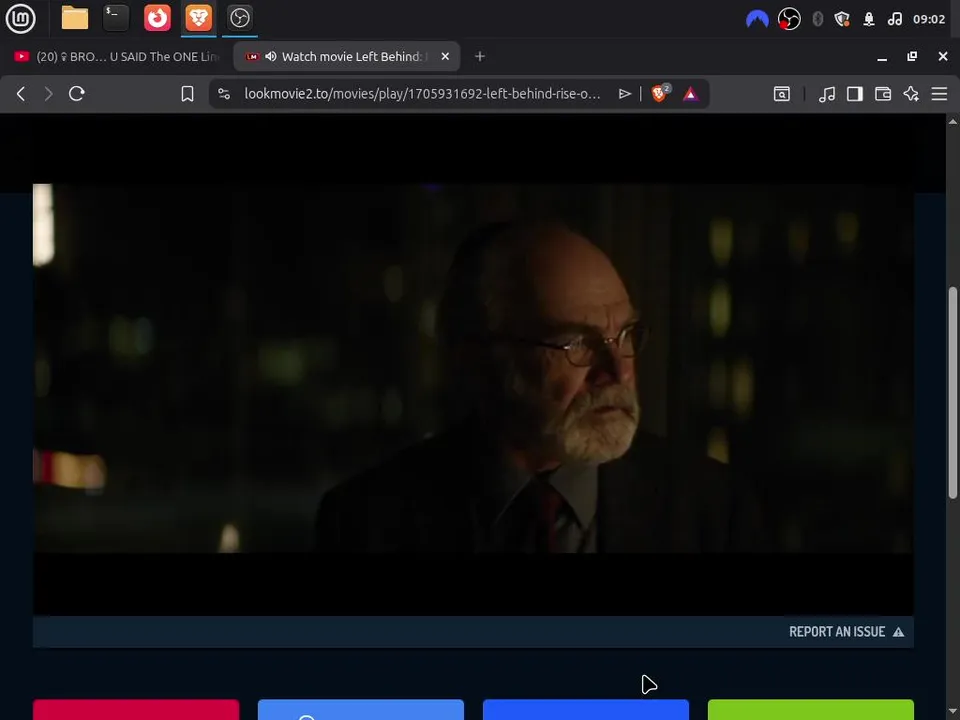Close the 'Watch movie Left Behind' tab
The width and height of the screenshot is (960, 720).
click(x=445, y=56)
